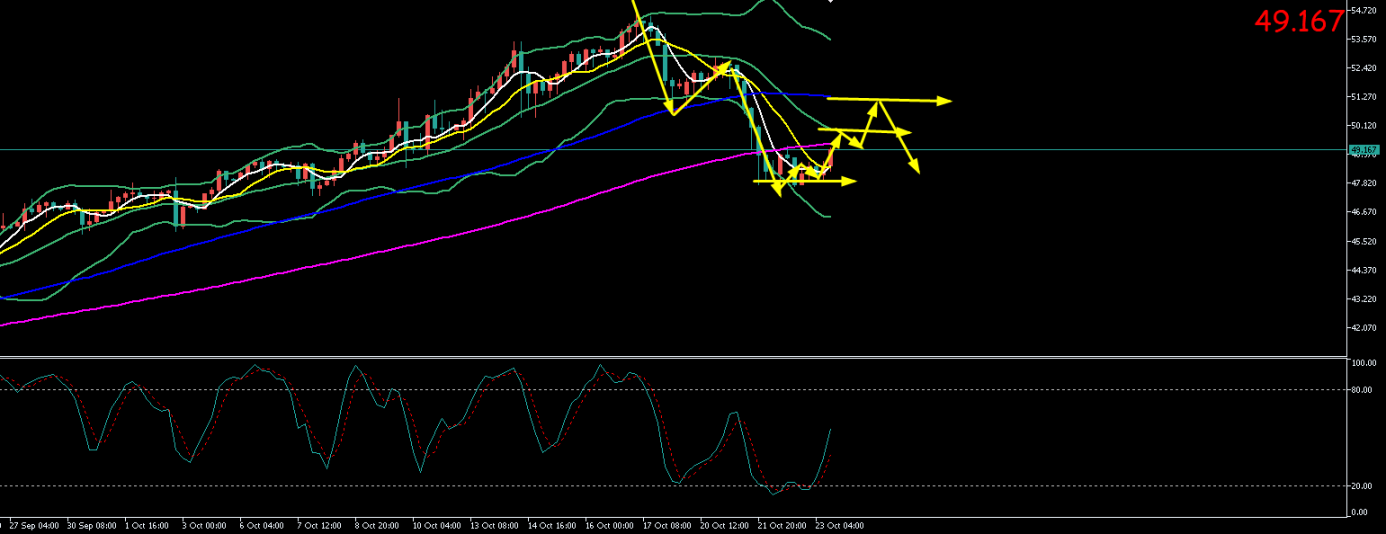Select the middle yellow horizontal arrow's head
The image size is (1386, 534).
coord(905,132)
